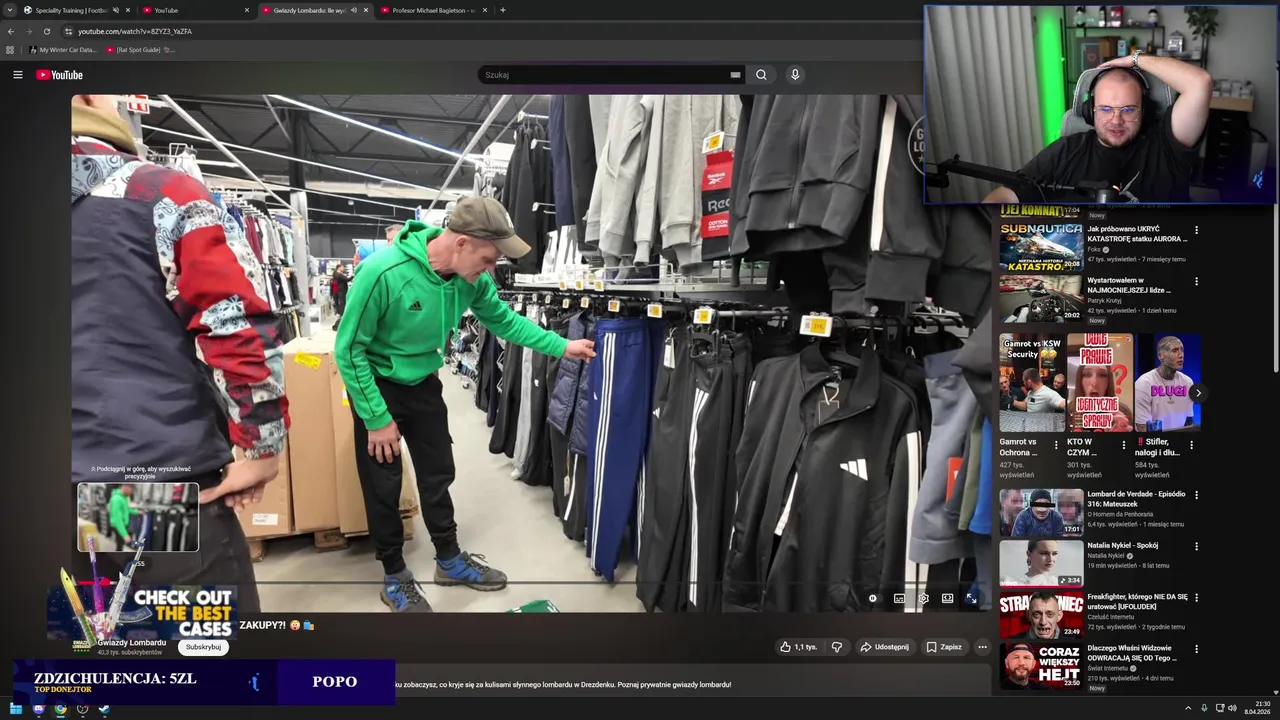The image size is (1280, 720).
Task: Open Gamrot vs KSW Security short
Action: click(1032, 383)
